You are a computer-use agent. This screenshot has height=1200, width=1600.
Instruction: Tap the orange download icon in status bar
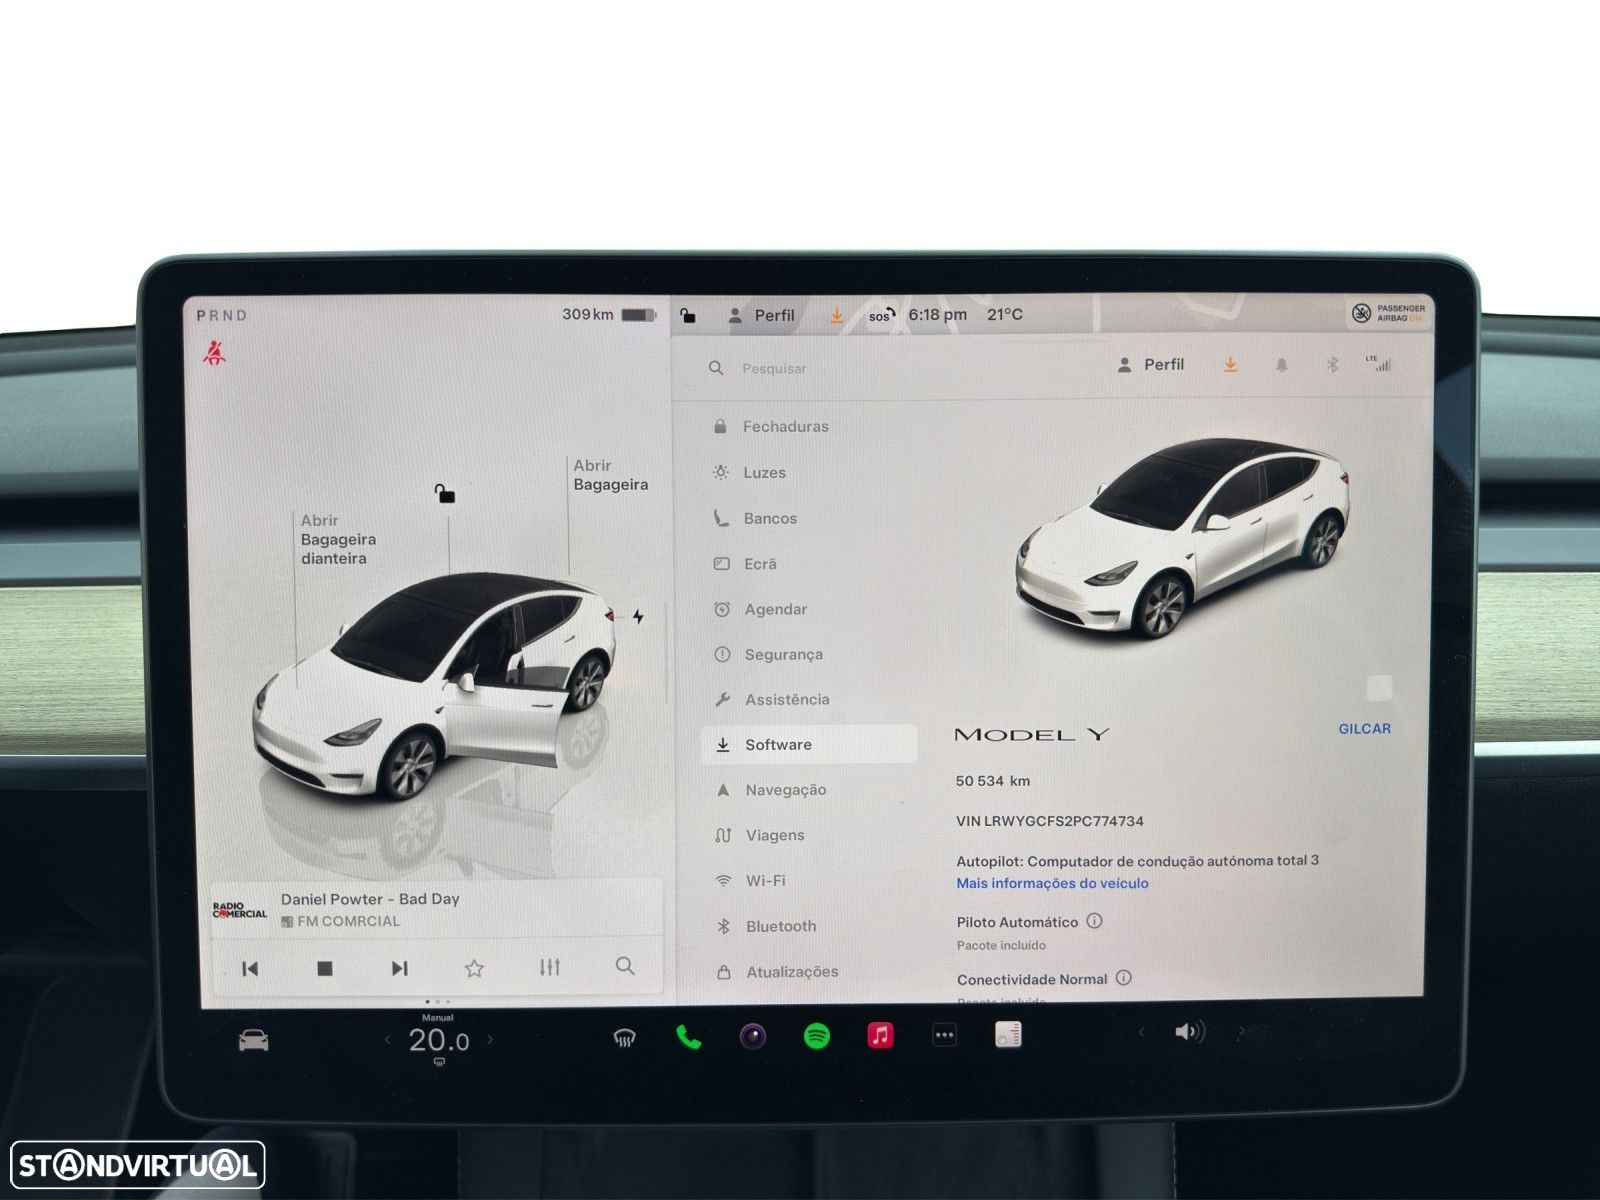coord(836,316)
